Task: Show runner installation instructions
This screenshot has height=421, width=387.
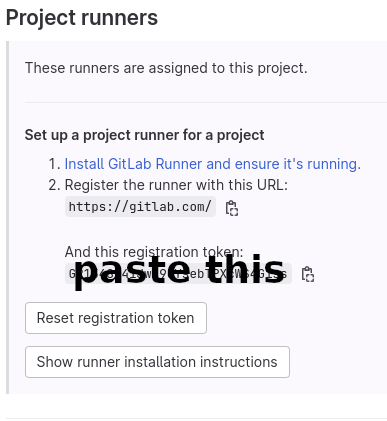Action: point(157,362)
